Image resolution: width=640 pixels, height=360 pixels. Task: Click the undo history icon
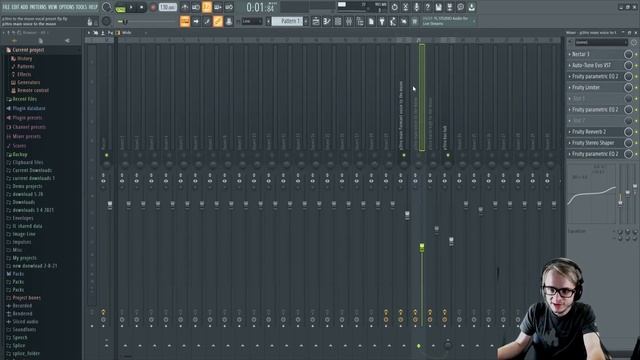(x=394, y=7)
